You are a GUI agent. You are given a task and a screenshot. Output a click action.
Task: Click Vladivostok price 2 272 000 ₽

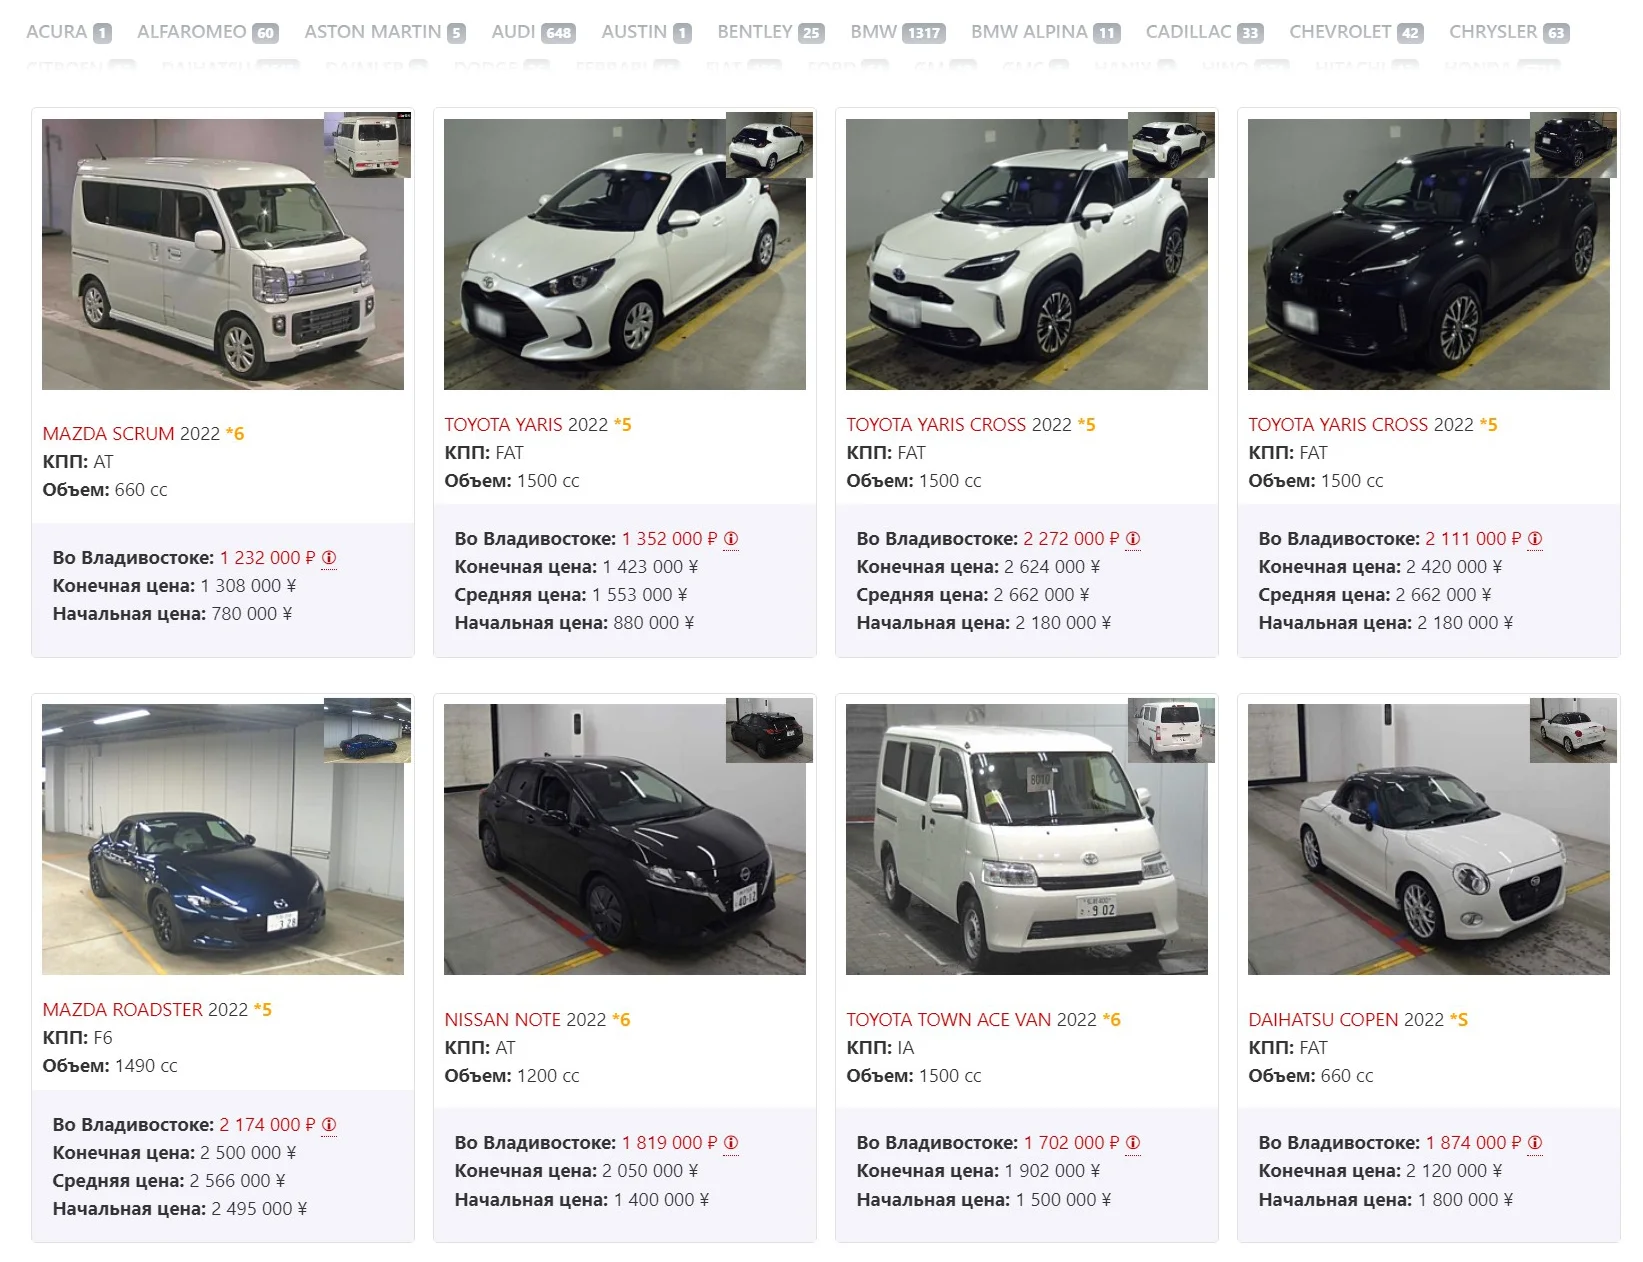point(1071,539)
